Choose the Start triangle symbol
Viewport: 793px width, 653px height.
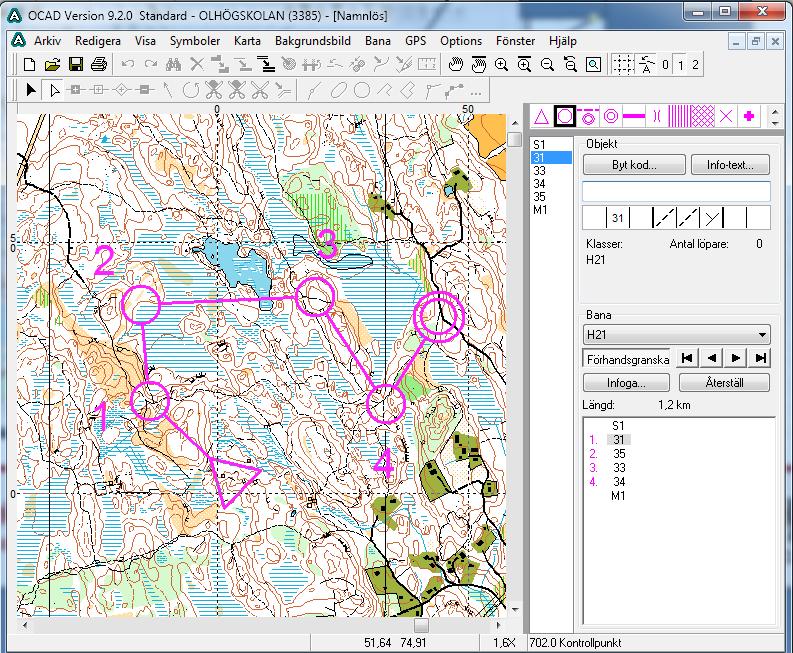tap(542, 117)
